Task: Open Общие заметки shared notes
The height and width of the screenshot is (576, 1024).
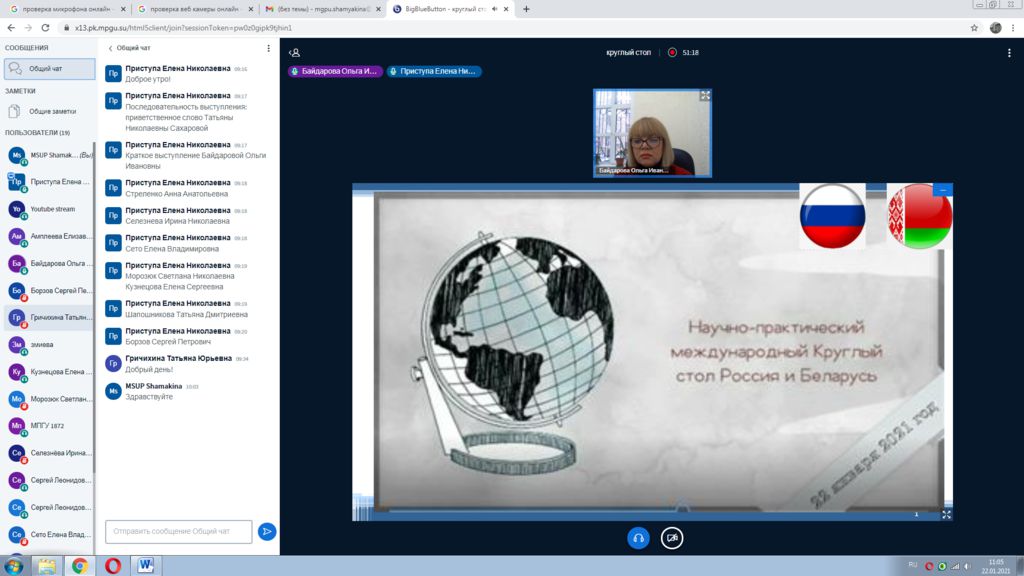Action: click(50, 112)
